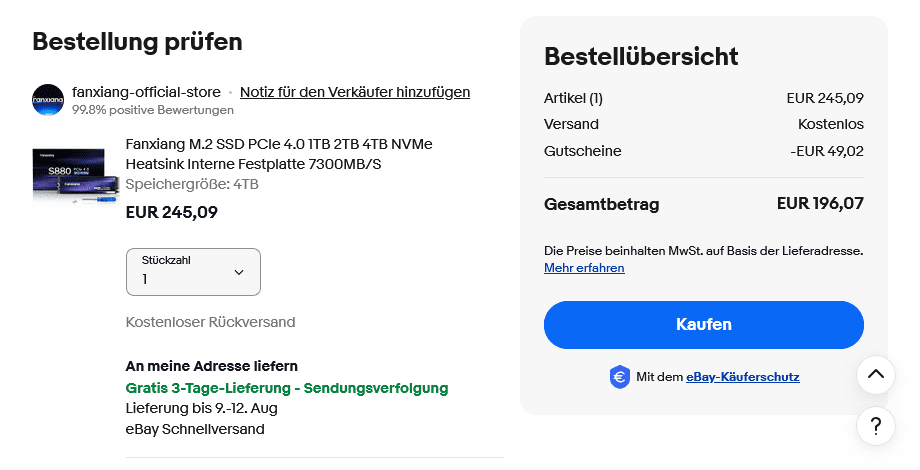Click the '99.8% positive Bewertungen' text

click(x=153, y=110)
